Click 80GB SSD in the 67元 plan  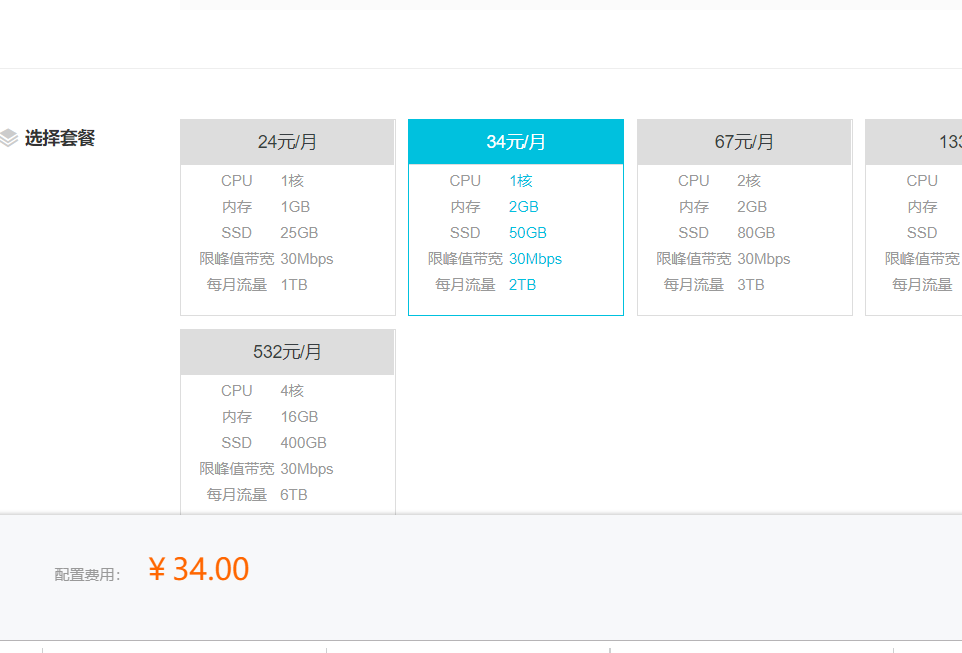click(x=756, y=233)
